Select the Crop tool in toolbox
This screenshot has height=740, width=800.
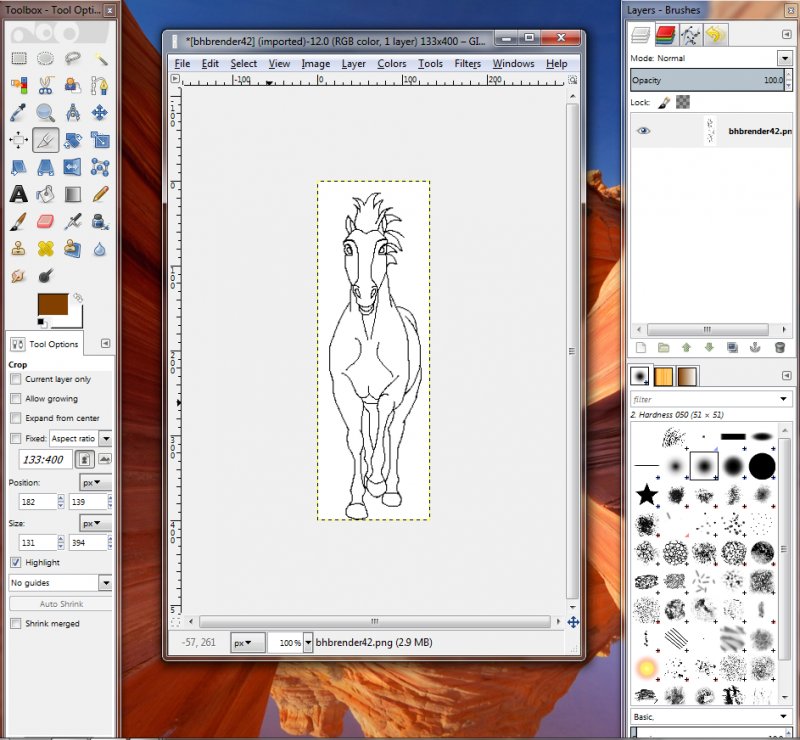point(46,140)
